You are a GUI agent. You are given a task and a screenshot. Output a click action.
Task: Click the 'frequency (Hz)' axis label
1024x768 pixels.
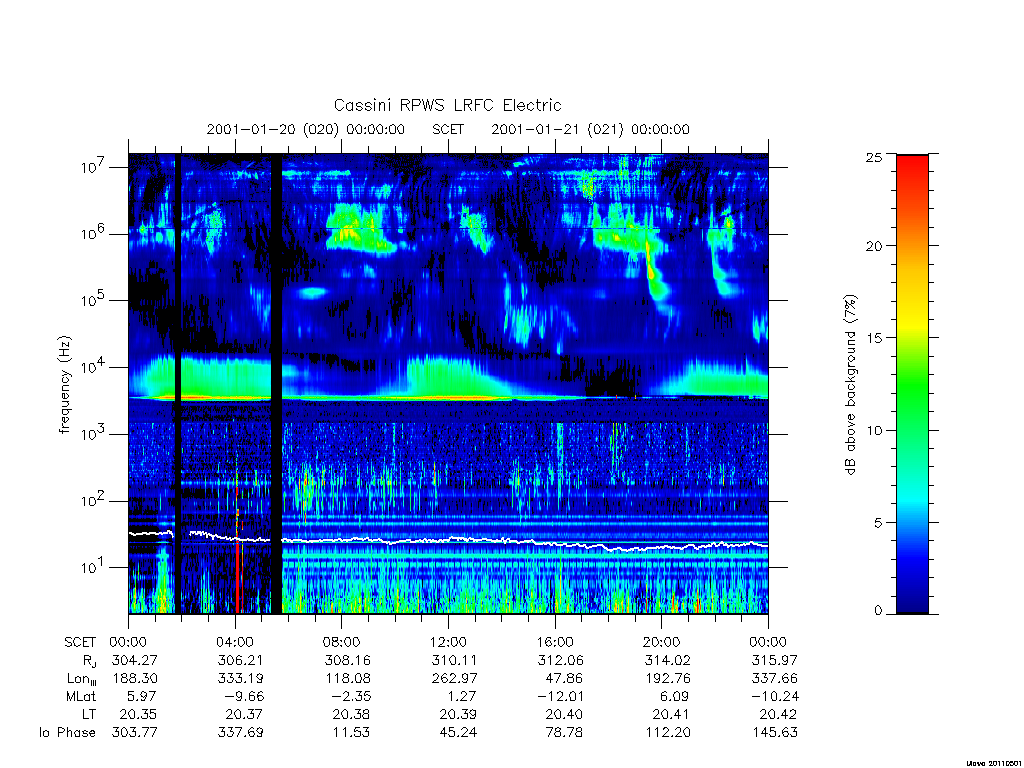64,385
